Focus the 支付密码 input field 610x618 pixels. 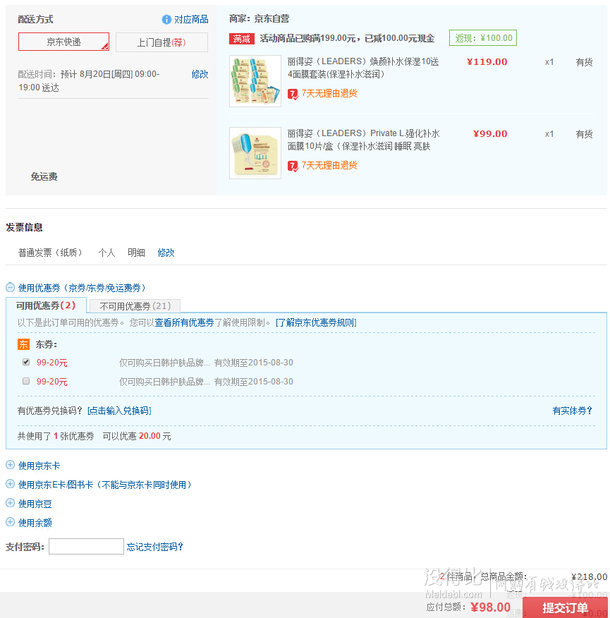tap(86, 546)
